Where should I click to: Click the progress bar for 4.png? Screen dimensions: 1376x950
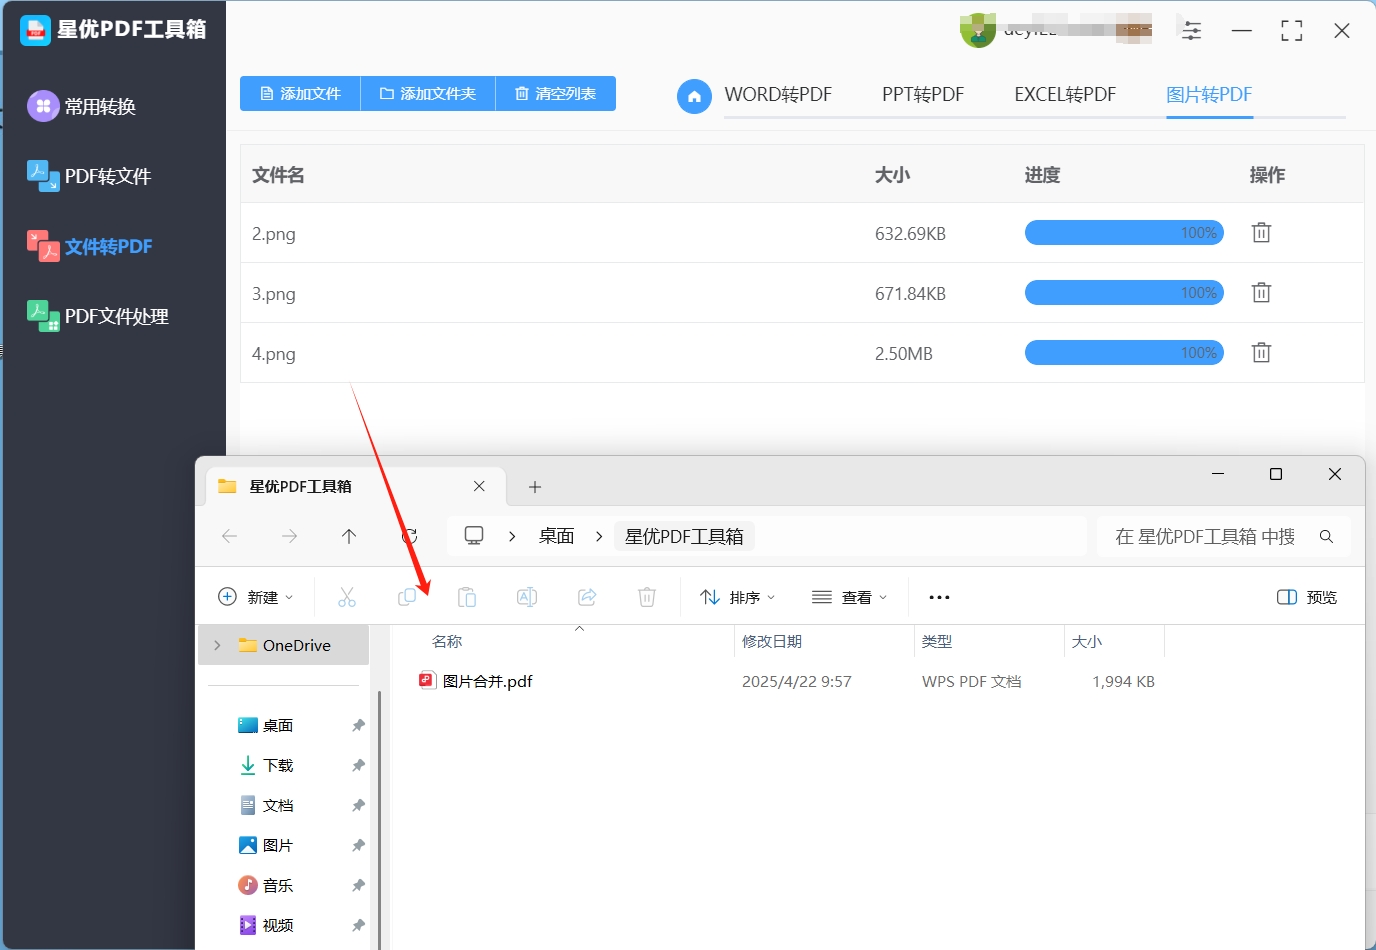click(x=1124, y=353)
